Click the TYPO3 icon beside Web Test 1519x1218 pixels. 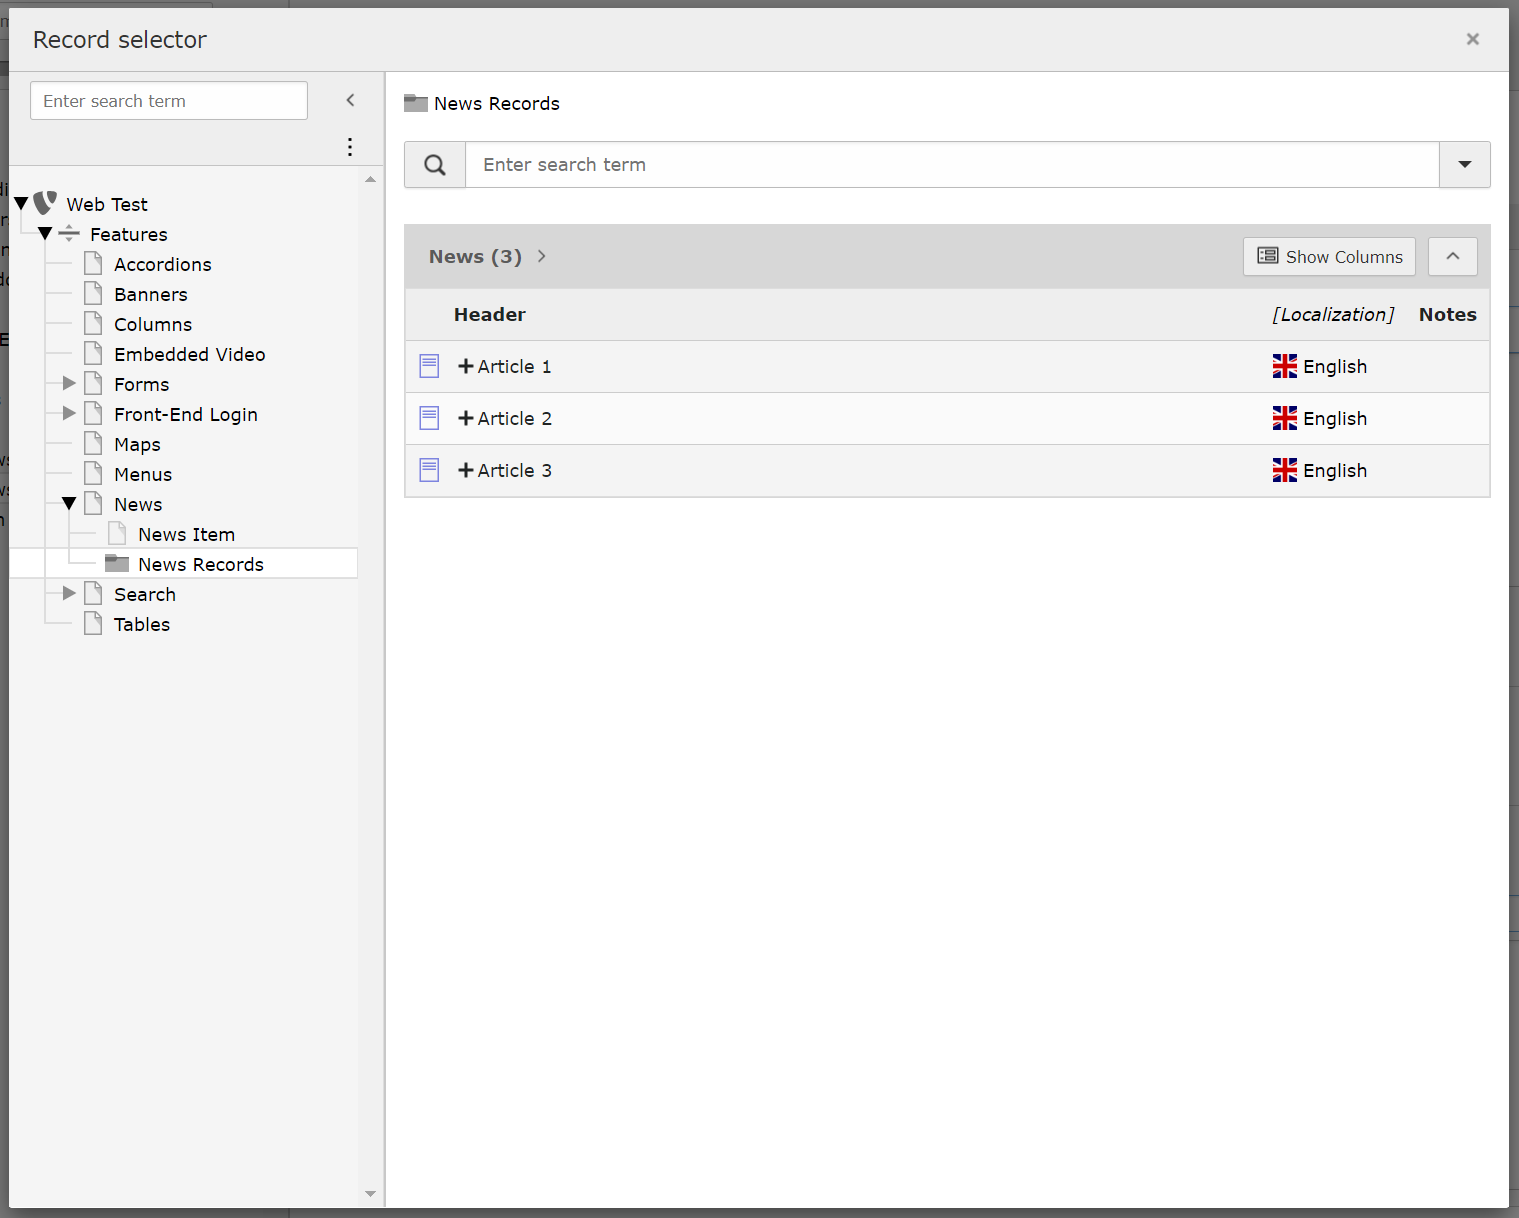coord(45,203)
